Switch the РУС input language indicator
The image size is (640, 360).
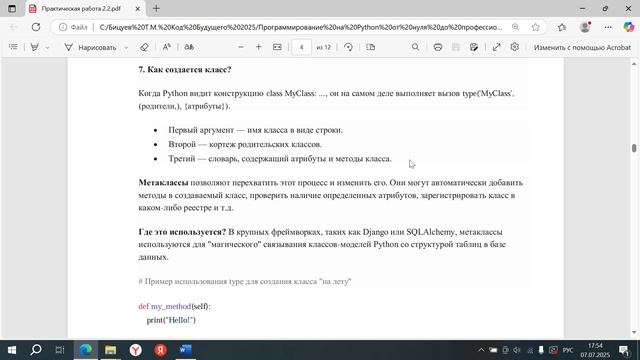568,350
